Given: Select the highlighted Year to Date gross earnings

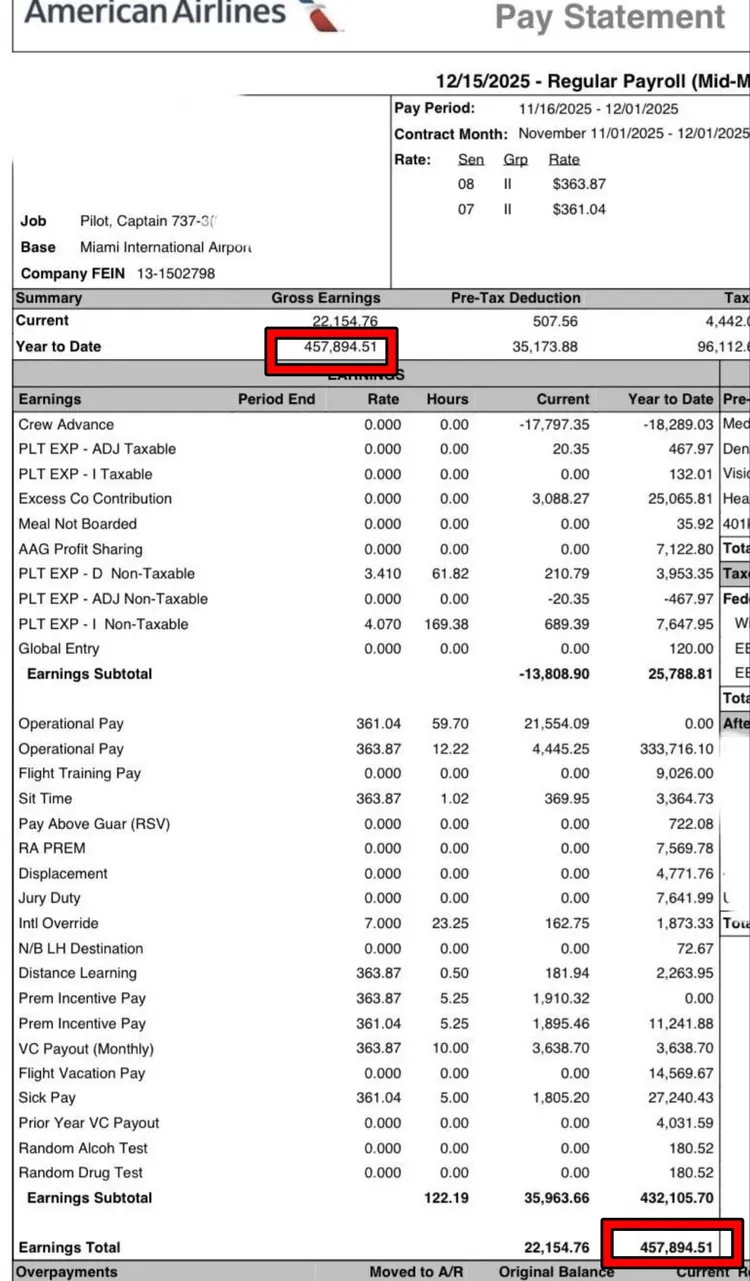Looking at the screenshot, I should click(332, 348).
